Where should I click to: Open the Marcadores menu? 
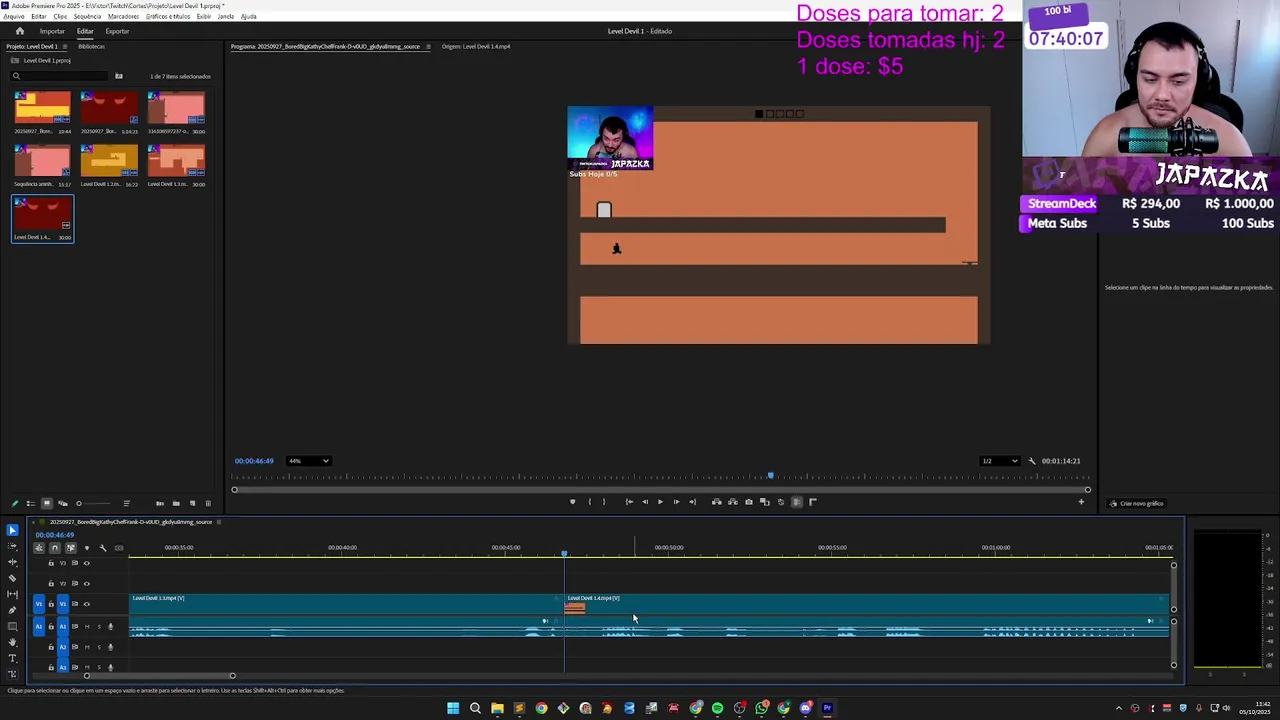123,17
